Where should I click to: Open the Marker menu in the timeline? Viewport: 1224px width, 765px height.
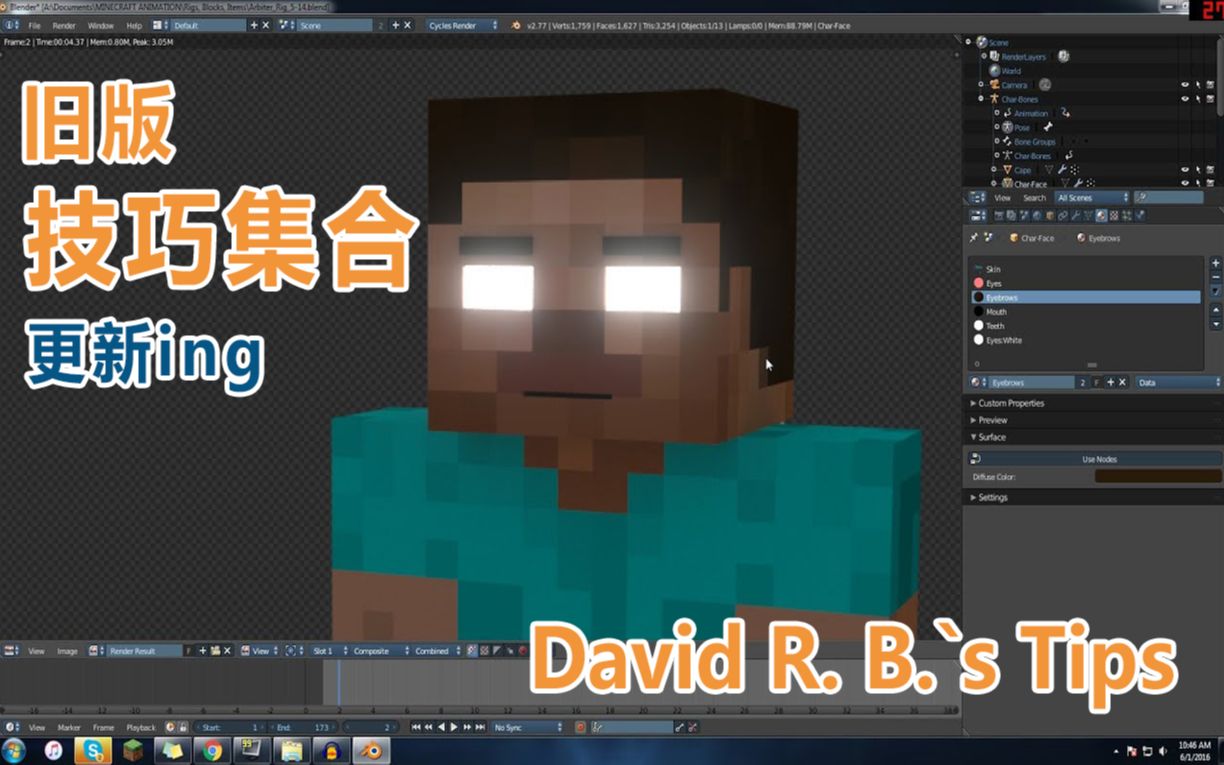coord(69,727)
